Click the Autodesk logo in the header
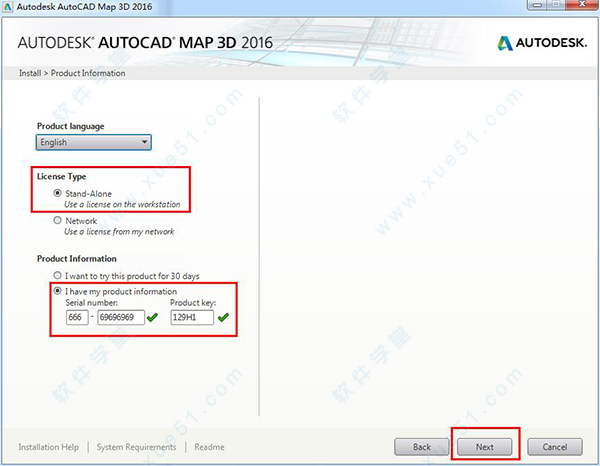 (x=542, y=43)
